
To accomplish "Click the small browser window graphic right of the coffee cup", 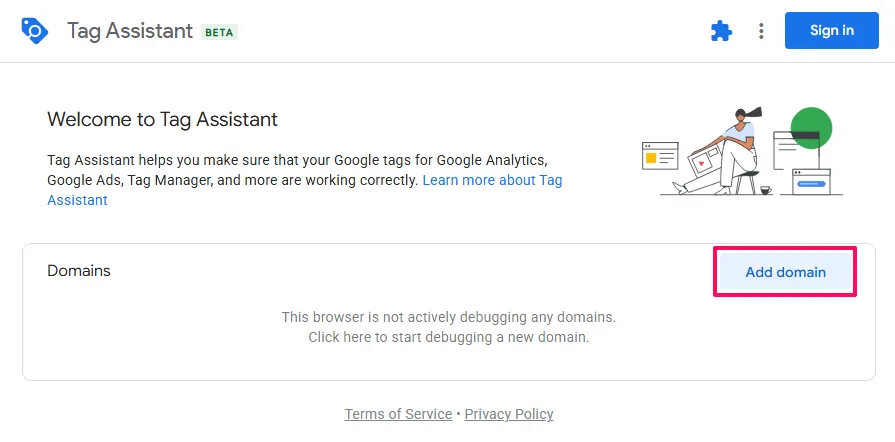I will (x=811, y=181).
